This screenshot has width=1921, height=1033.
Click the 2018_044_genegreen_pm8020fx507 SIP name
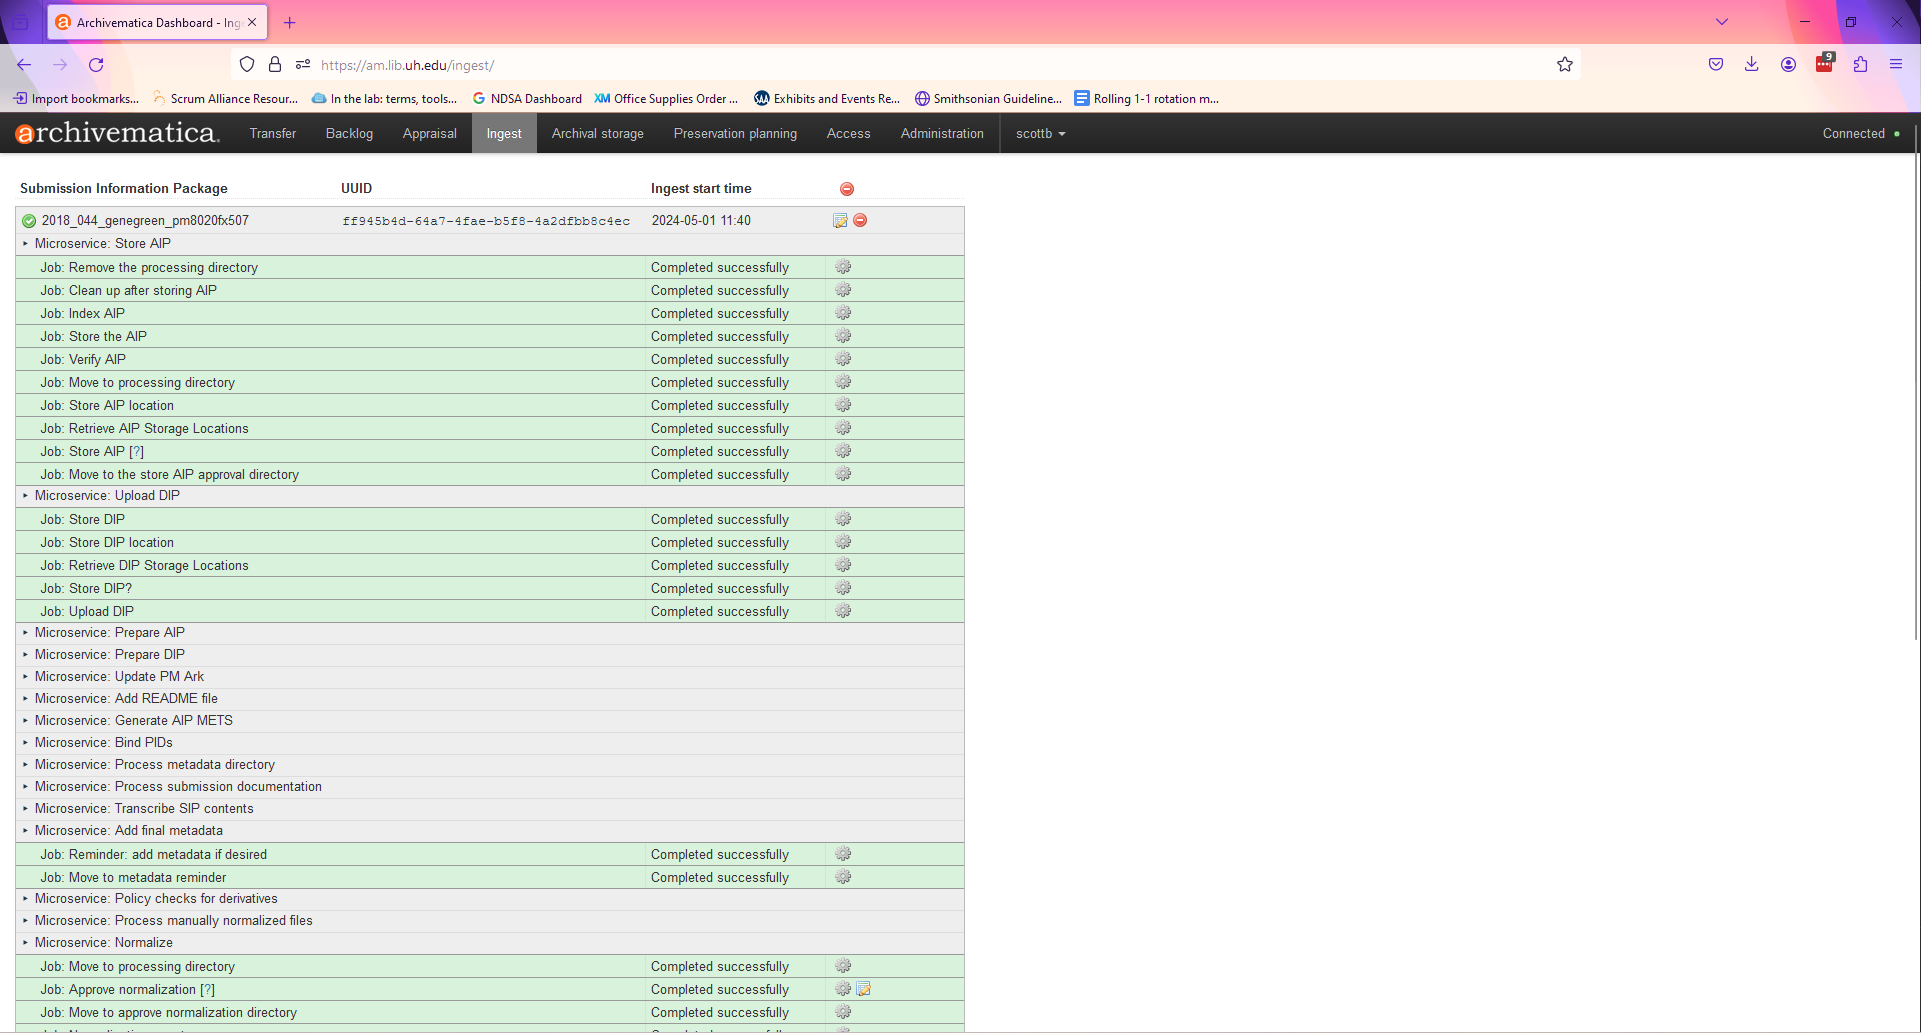145,220
